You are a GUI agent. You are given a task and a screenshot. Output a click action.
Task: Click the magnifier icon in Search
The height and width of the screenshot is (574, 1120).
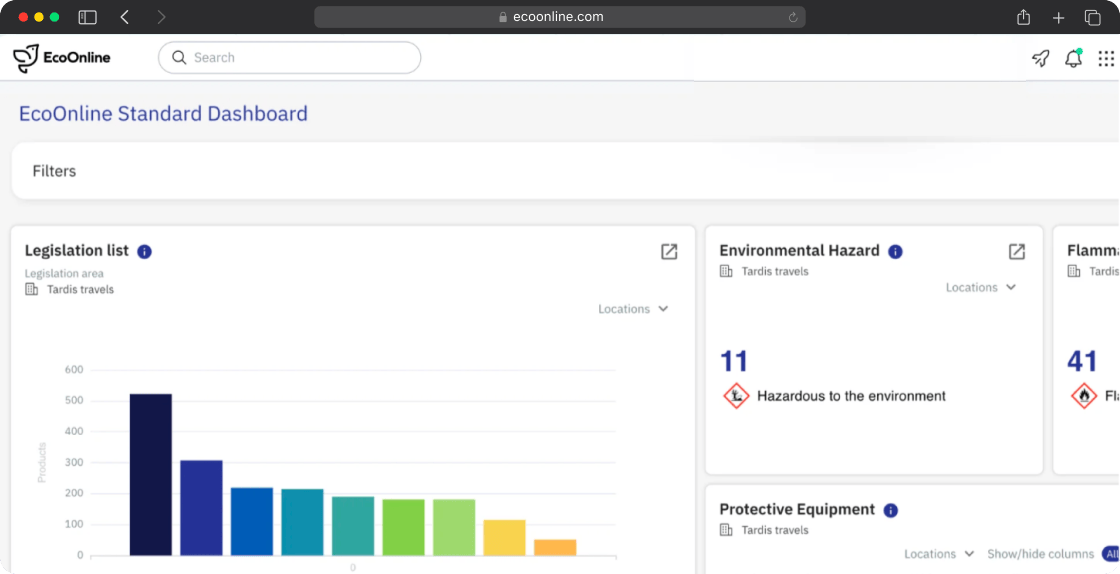[x=179, y=58]
